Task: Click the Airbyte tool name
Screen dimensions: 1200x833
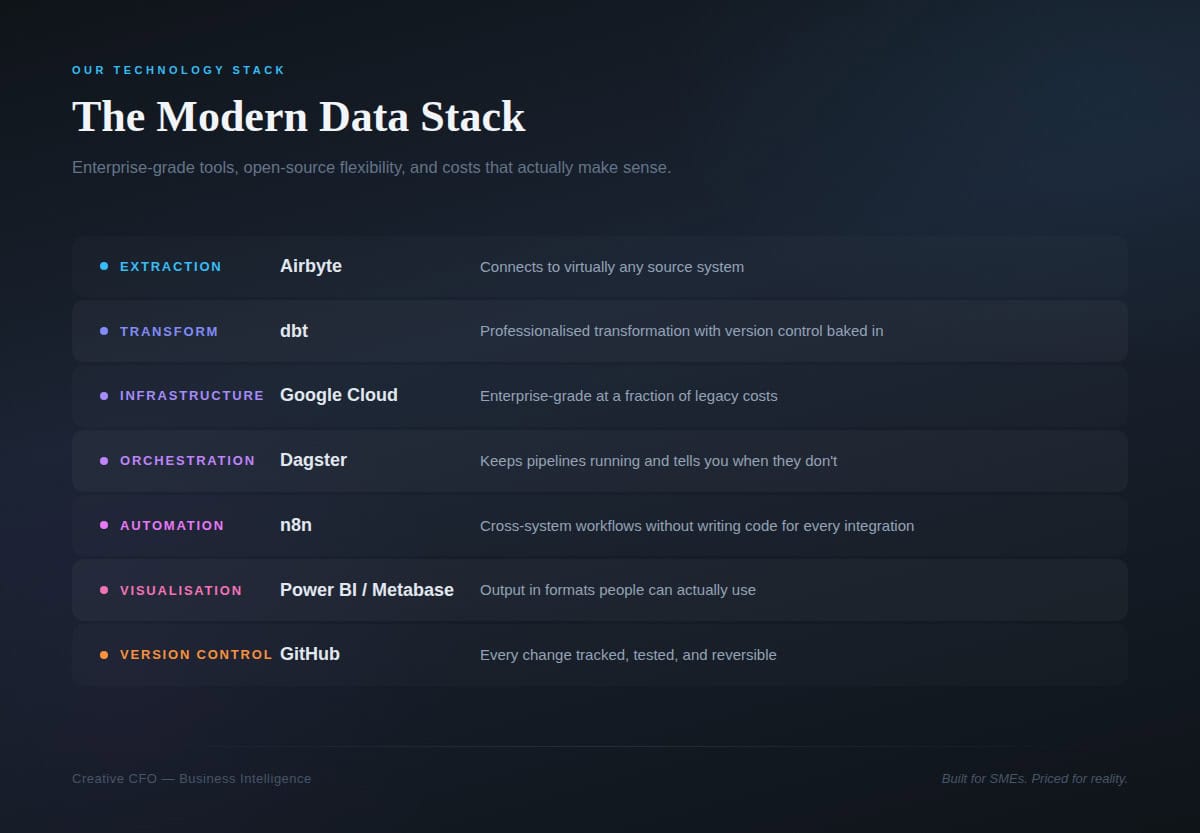Action: pyautogui.click(x=311, y=266)
